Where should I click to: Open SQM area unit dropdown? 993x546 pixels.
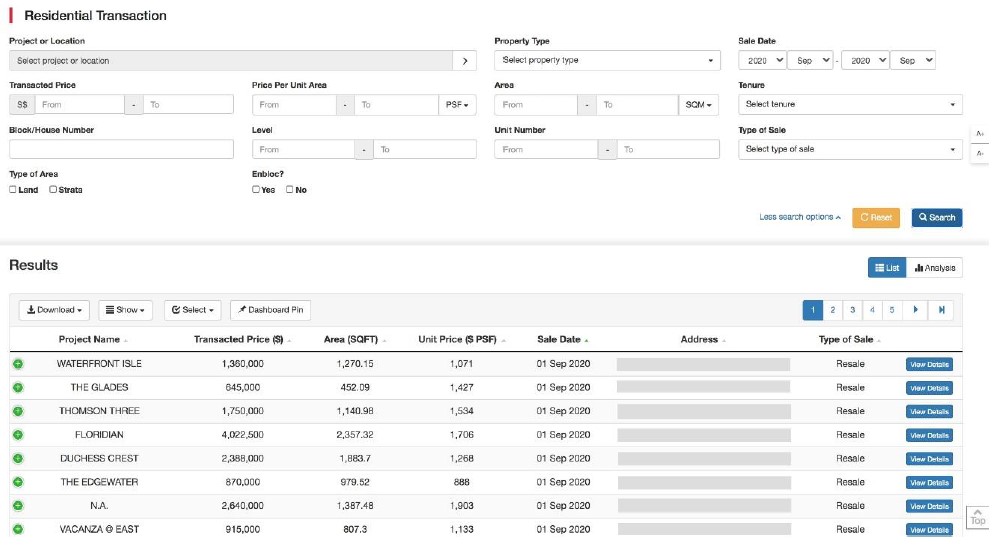pyautogui.click(x=699, y=105)
